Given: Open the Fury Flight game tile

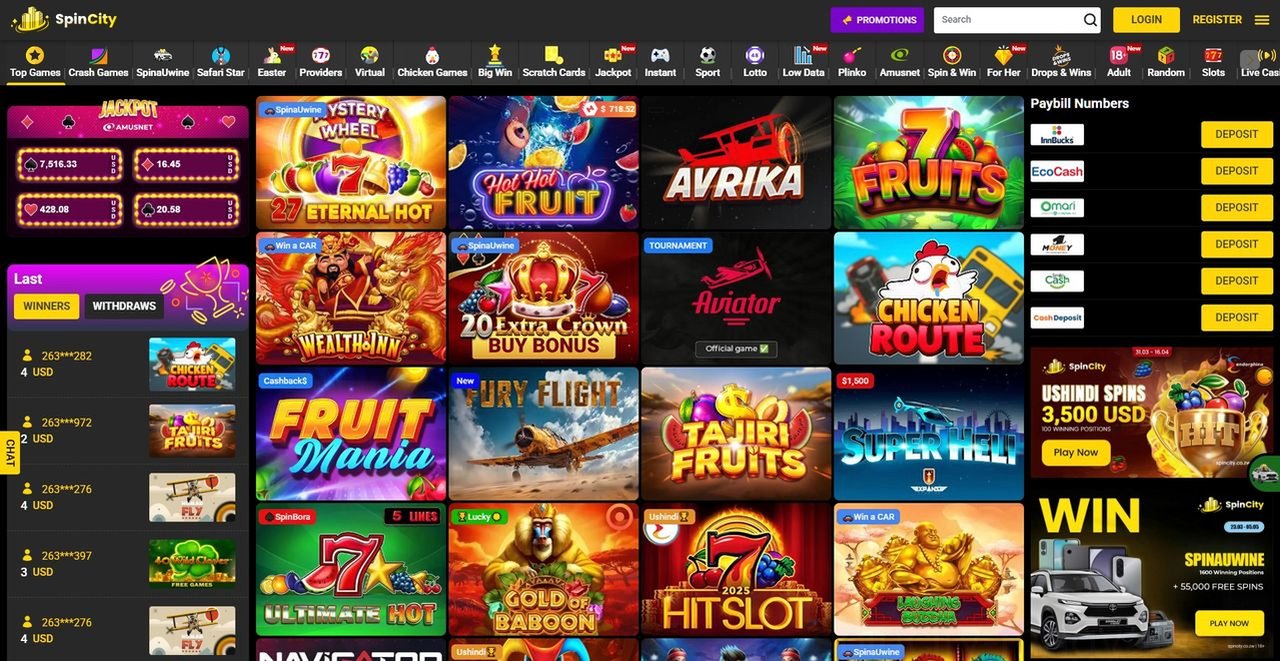Looking at the screenshot, I should (543, 434).
